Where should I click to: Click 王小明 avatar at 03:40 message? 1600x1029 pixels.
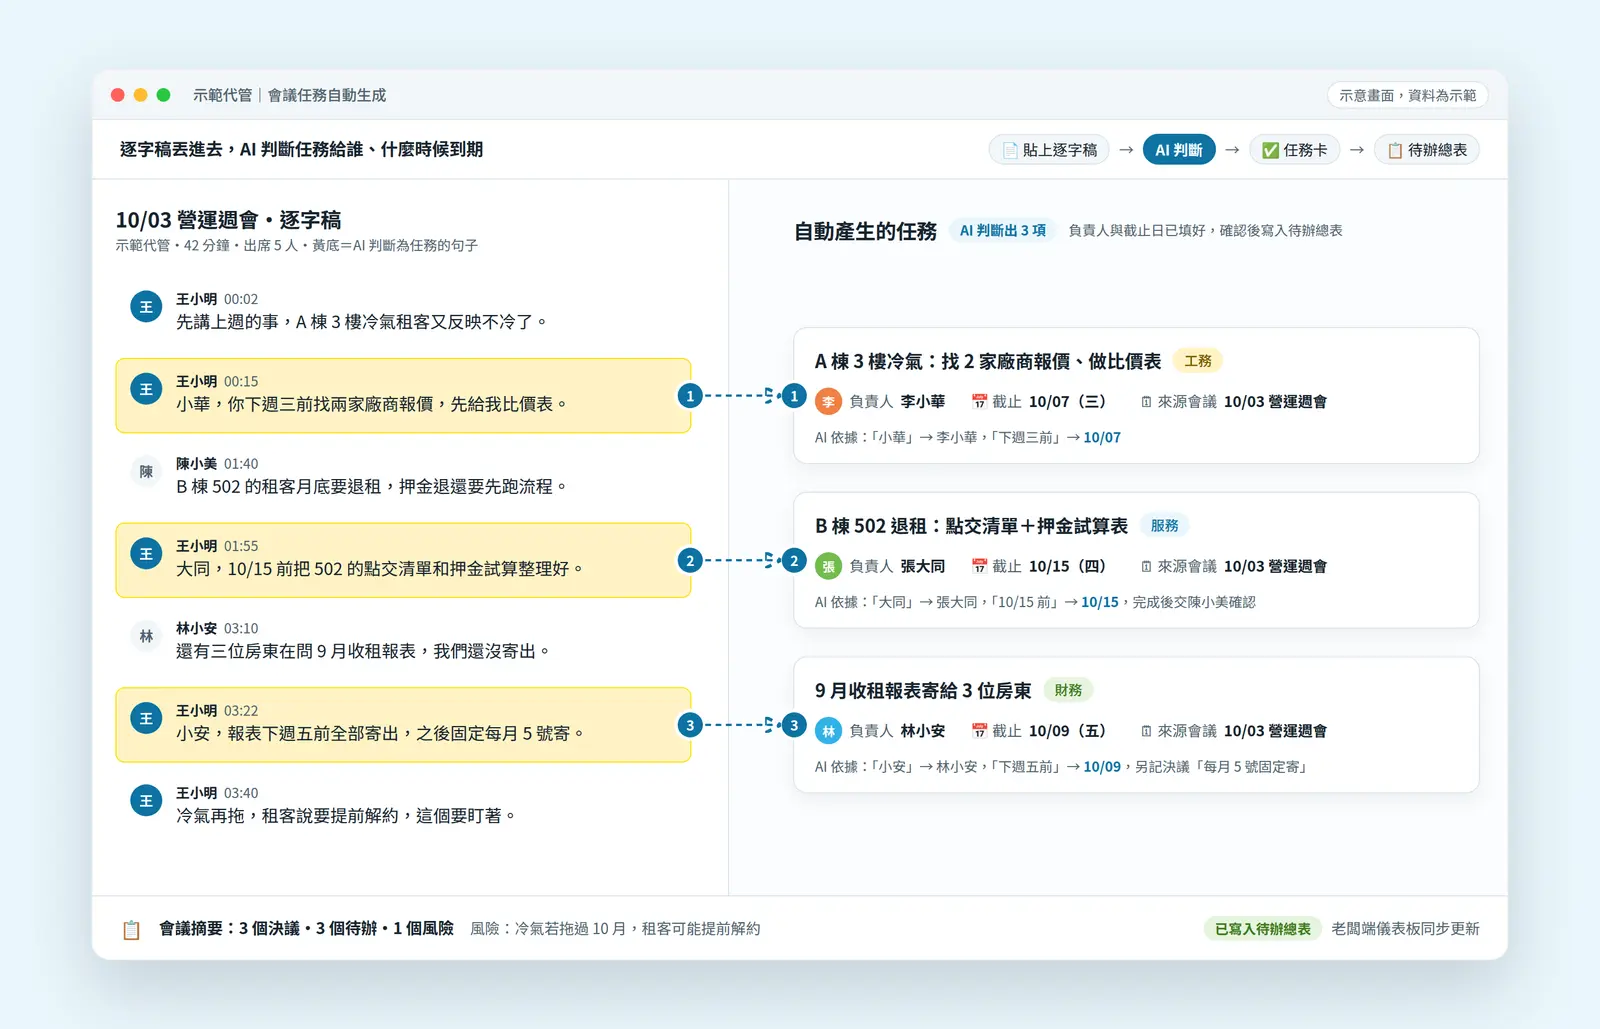pos(146,801)
